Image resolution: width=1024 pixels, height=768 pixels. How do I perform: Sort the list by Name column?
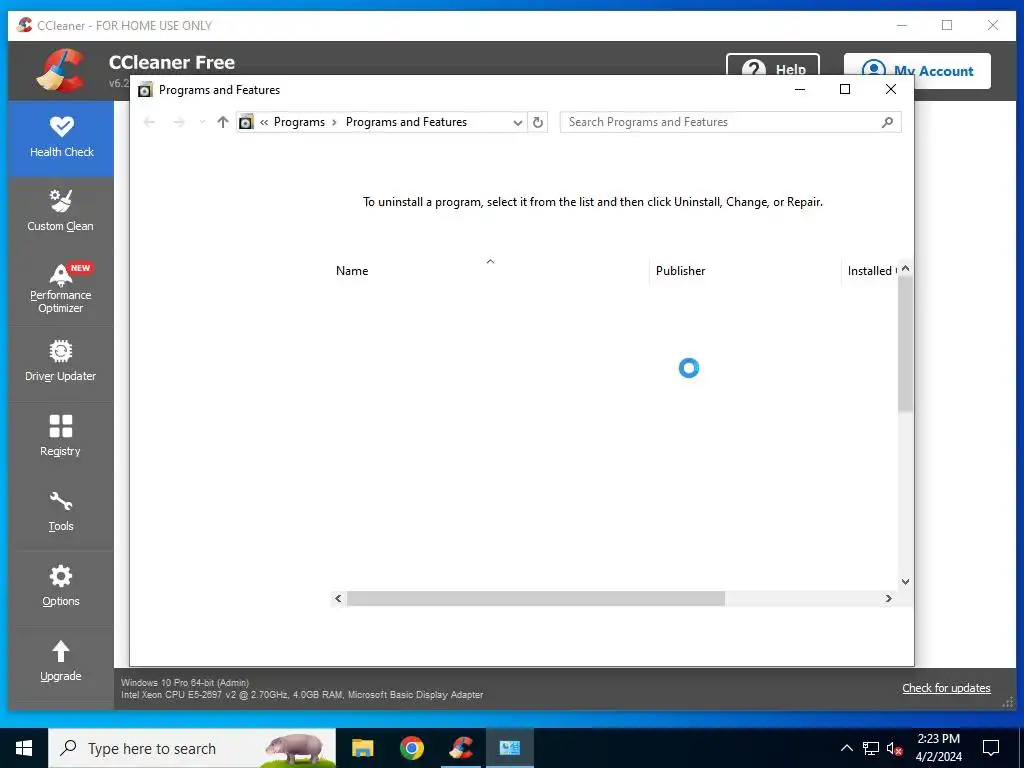tap(490, 270)
